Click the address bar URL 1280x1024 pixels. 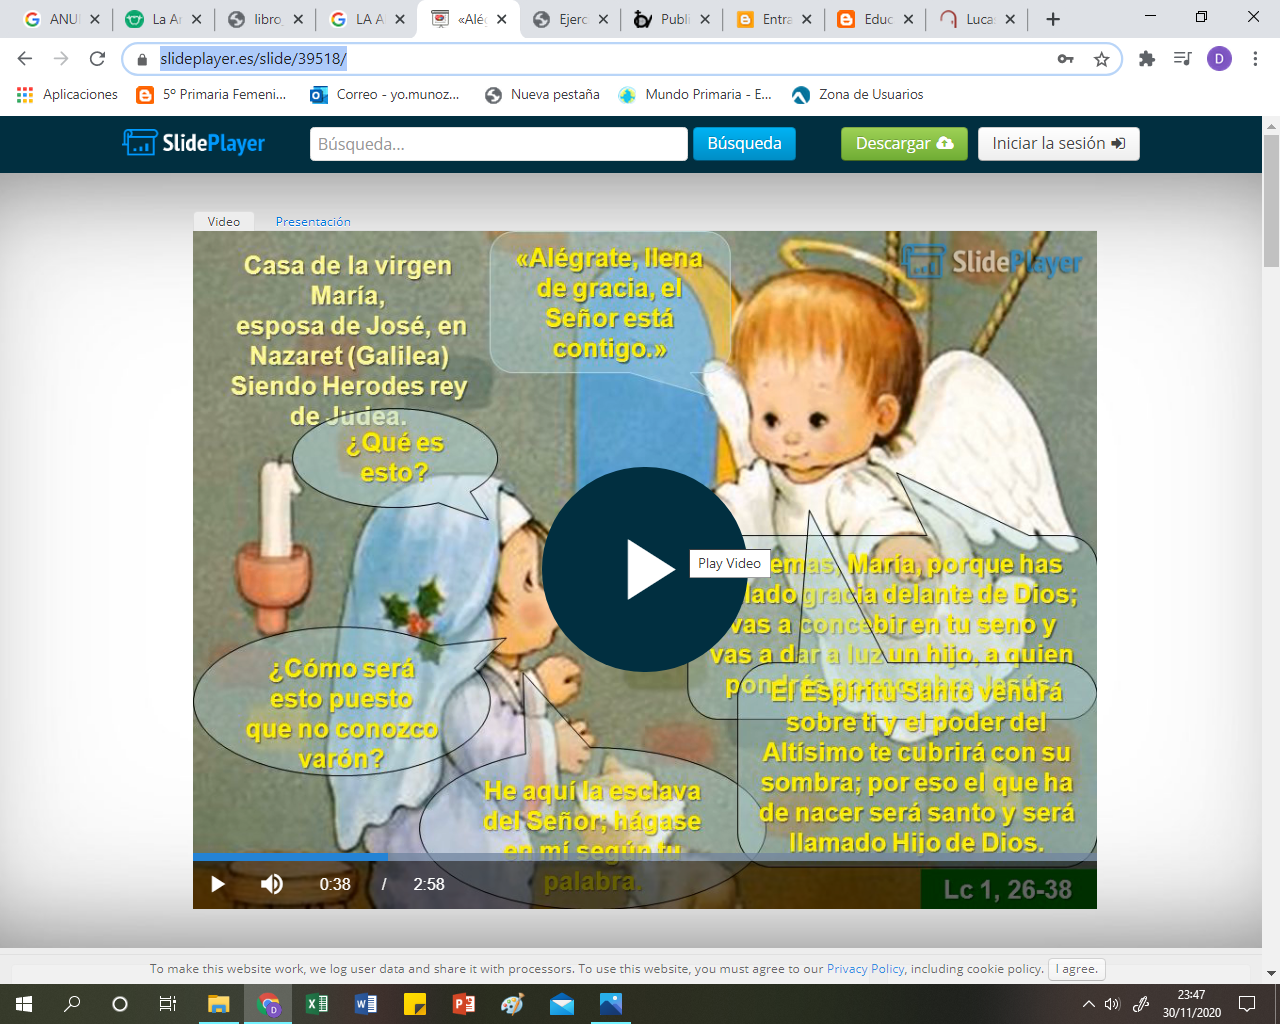(x=253, y=59)
